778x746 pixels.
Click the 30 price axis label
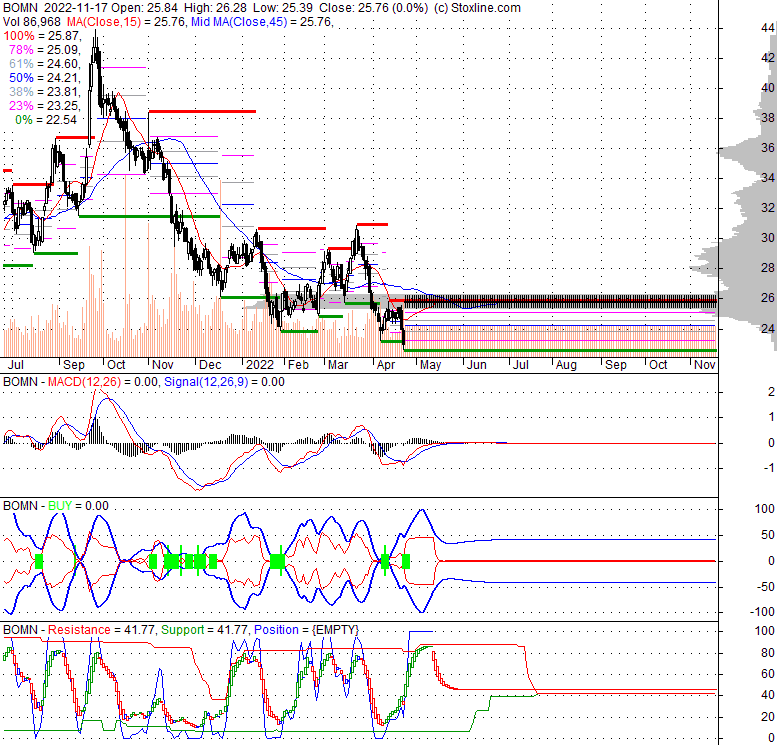click(768, 238)
